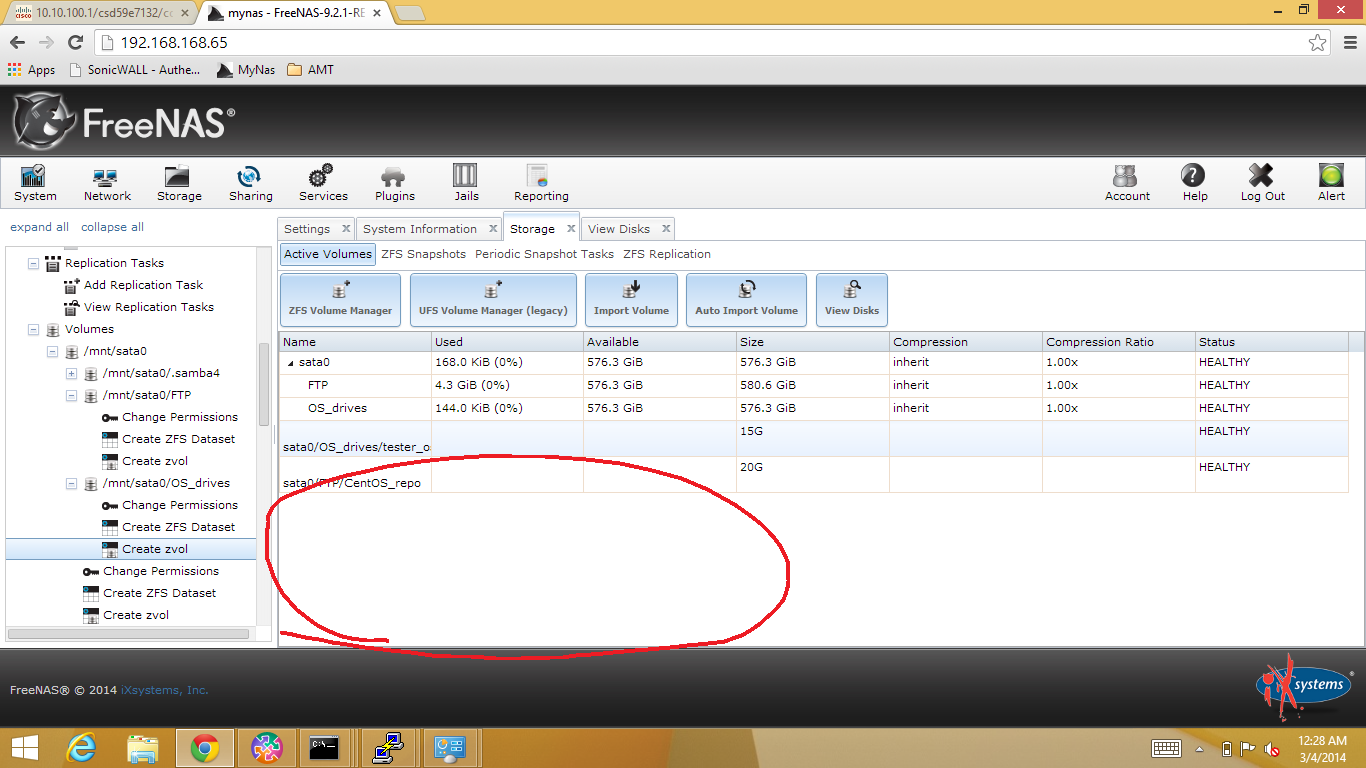Open the Reporting toolbar icon
Viewport: 1366px width, 768px height.
point(541,184)
